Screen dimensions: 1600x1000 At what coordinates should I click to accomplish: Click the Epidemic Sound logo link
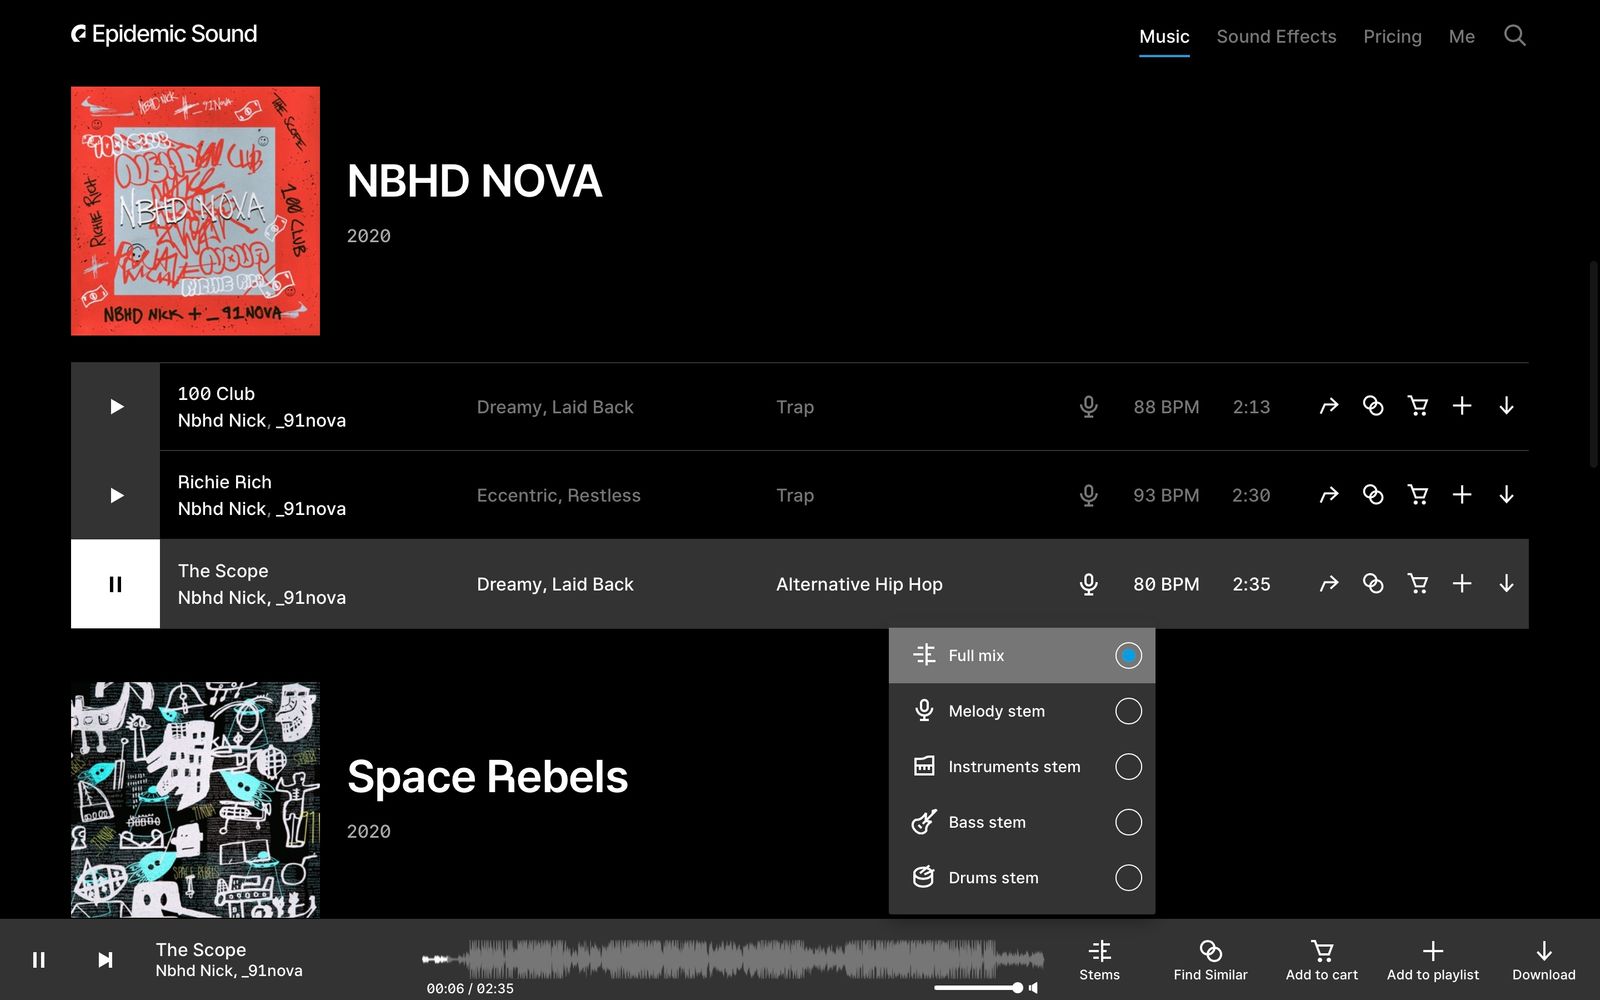coord(164,34)
